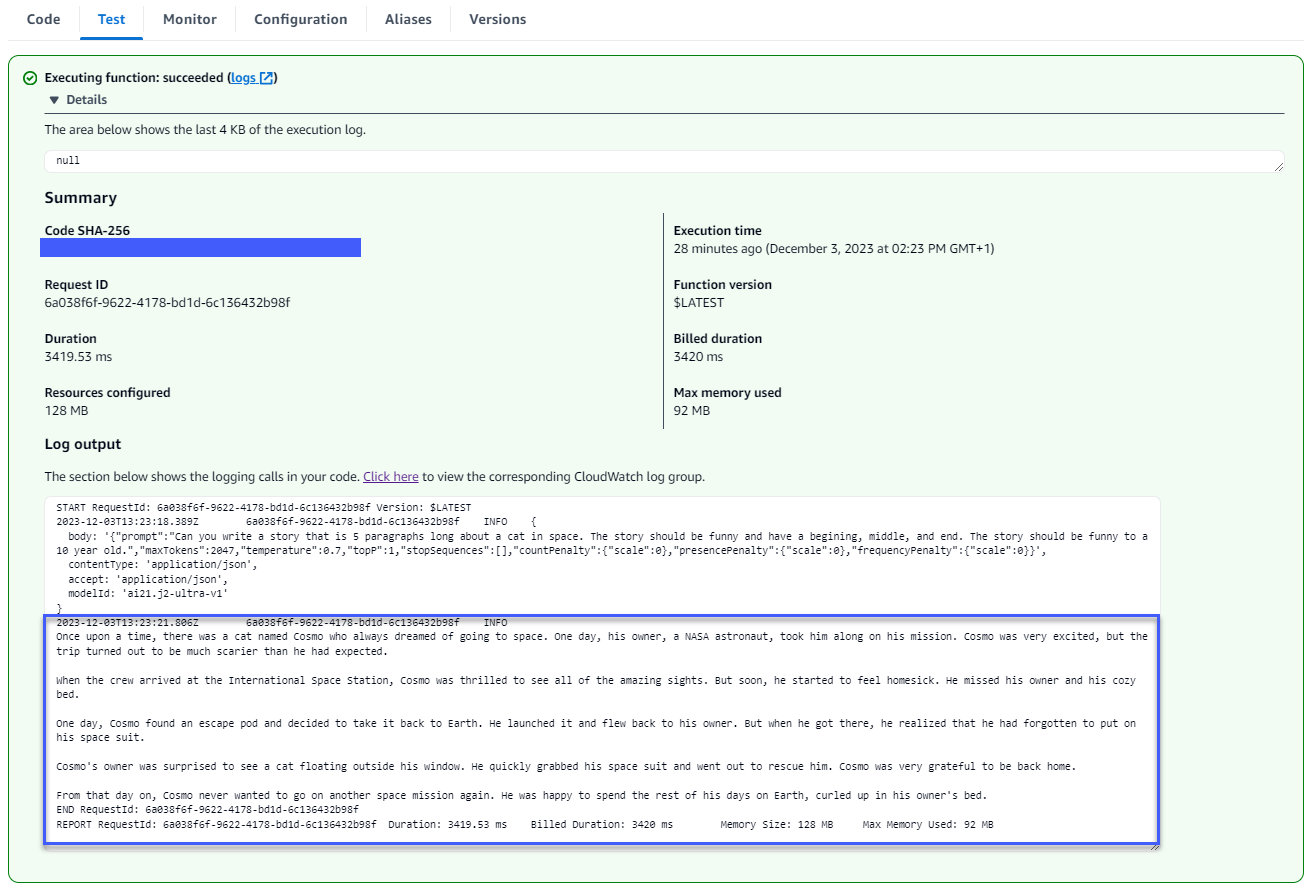The width and height of the screenshot is (1313, 892).
Task: Open the Aliases tab
Action: [408, 19]
